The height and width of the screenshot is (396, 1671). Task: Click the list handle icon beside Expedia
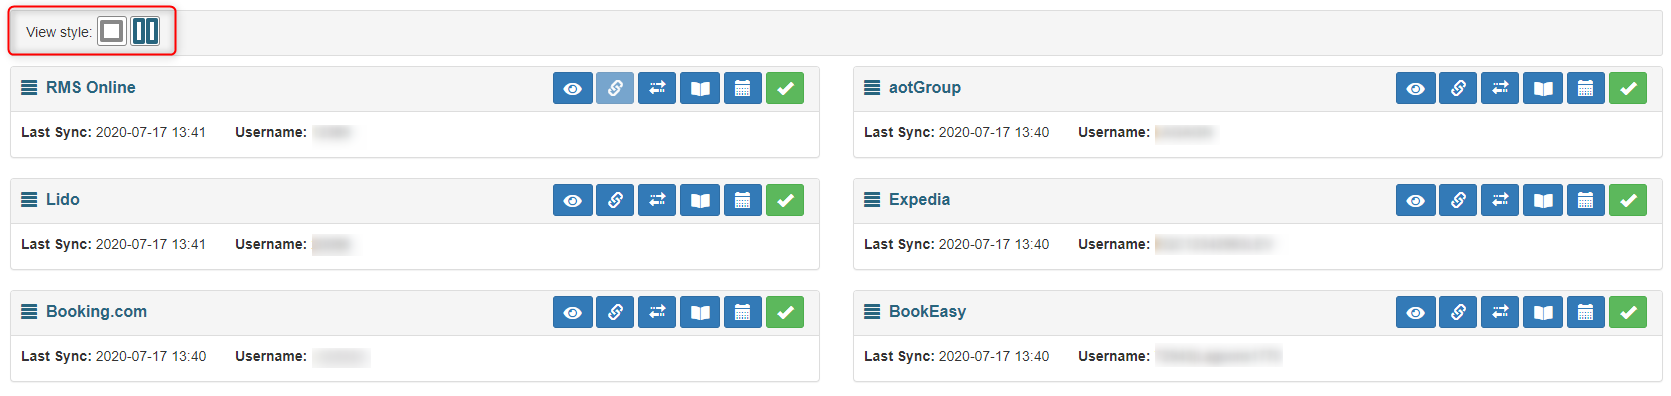(872, 200)
